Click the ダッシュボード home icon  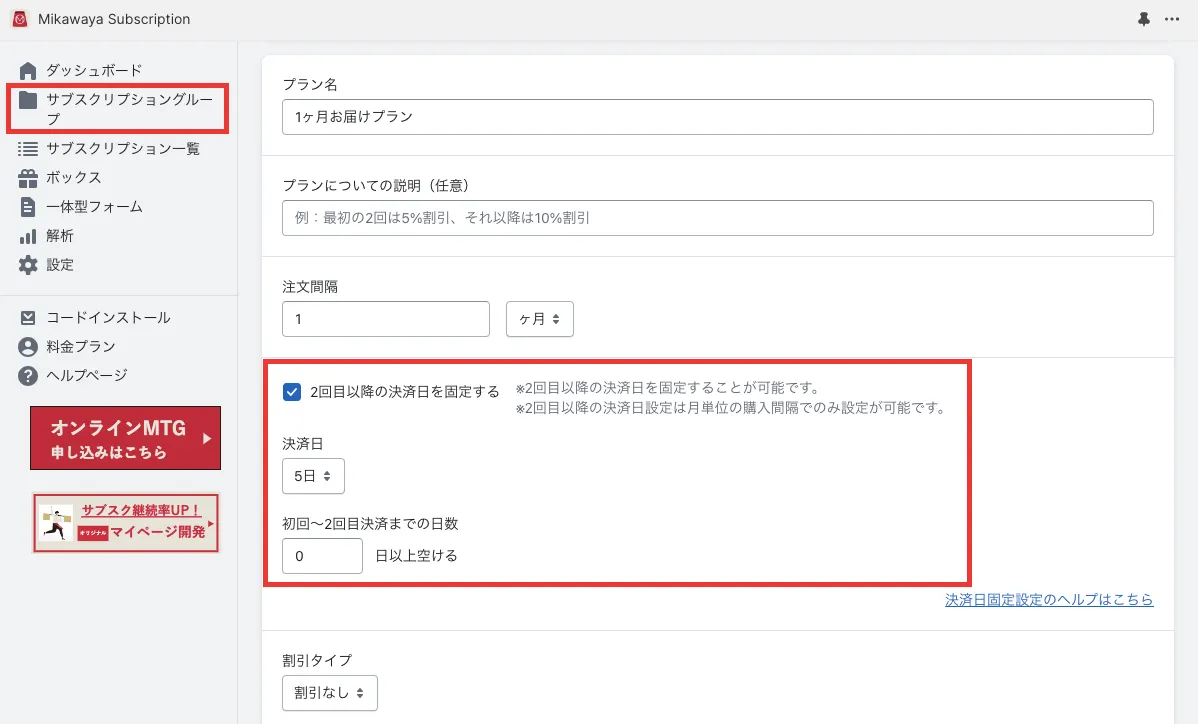pos(28,70)
